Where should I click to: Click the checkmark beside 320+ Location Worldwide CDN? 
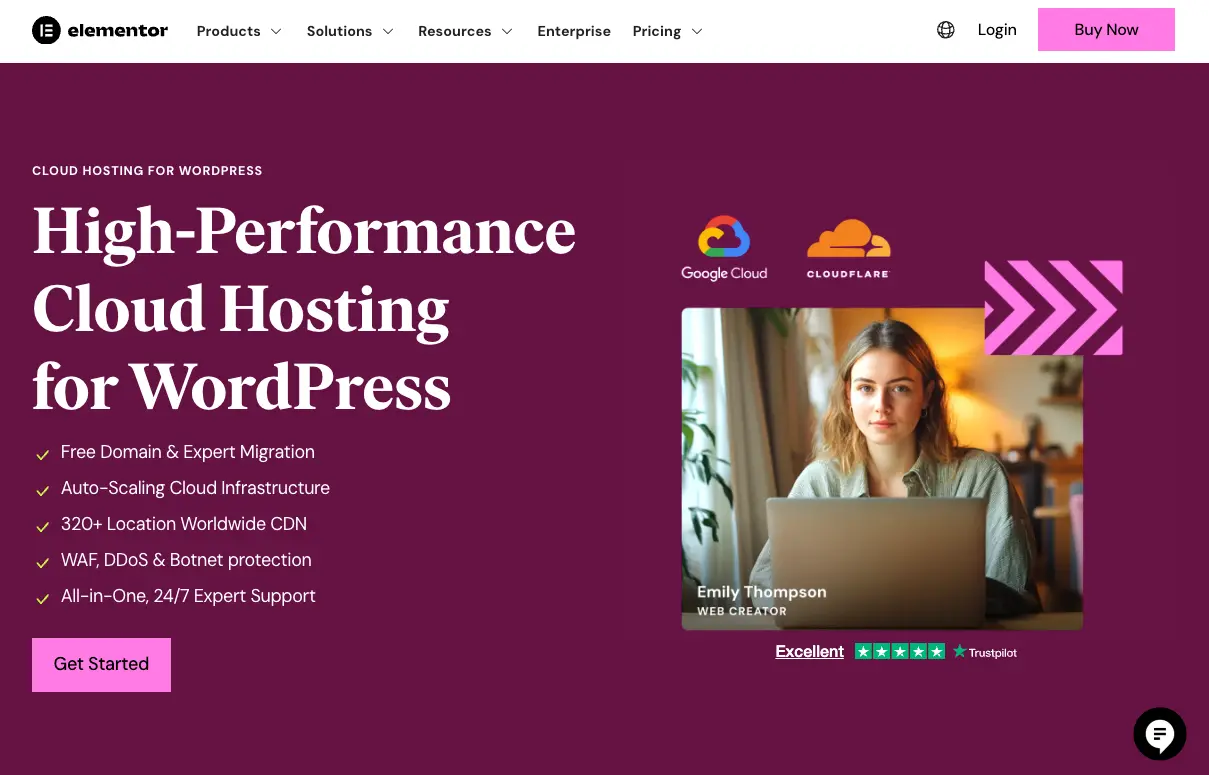(42, 526)
